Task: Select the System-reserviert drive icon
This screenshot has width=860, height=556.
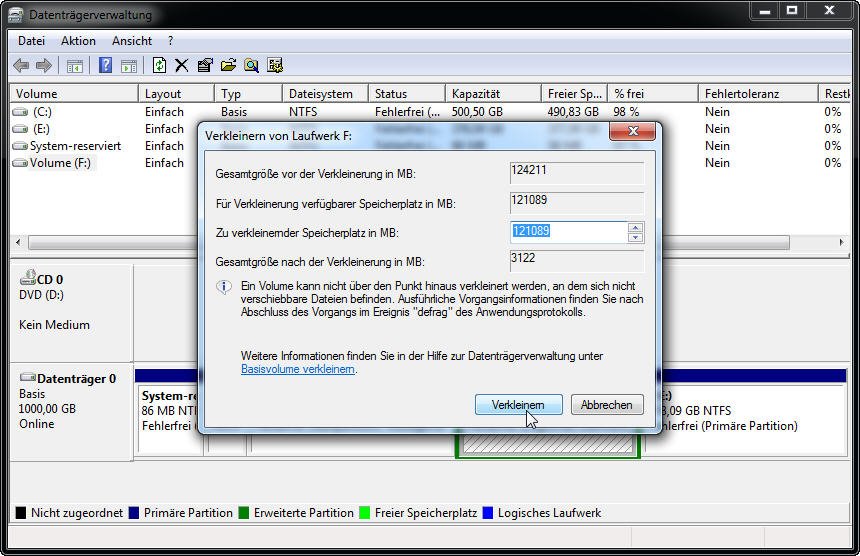Action: pos(20,146)
